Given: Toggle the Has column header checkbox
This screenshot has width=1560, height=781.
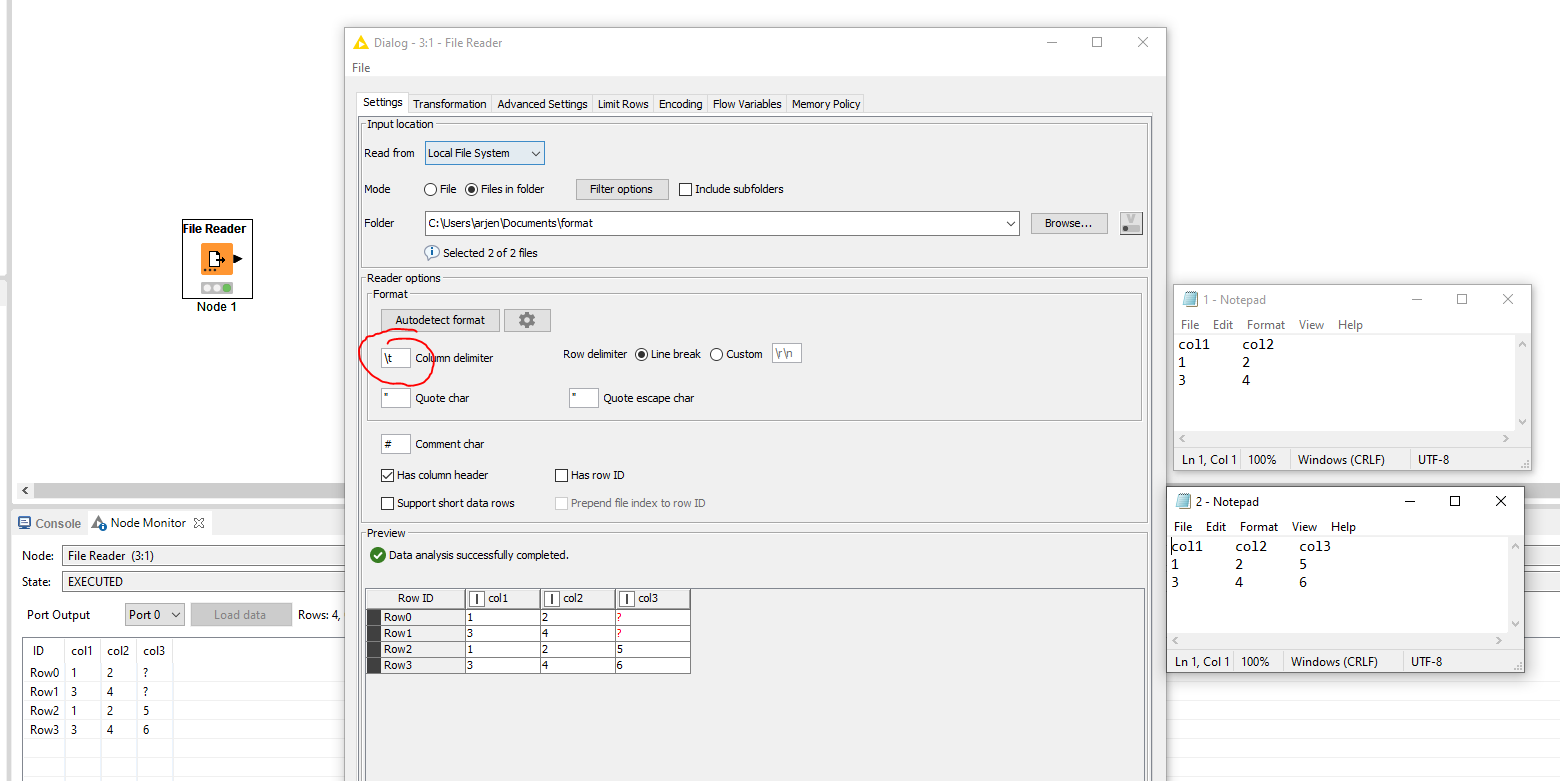Looking at the screenshot, I should coord(388,475).
